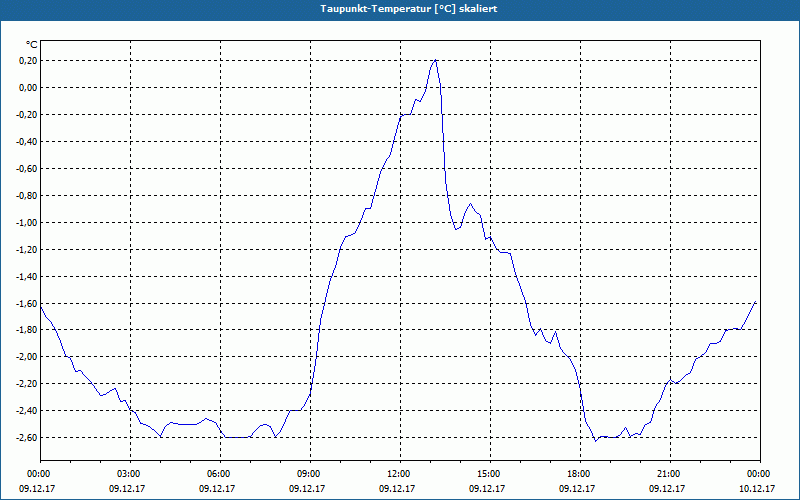Click the '18:00' x-axis time label
The image size is (800, 500).
580,474
